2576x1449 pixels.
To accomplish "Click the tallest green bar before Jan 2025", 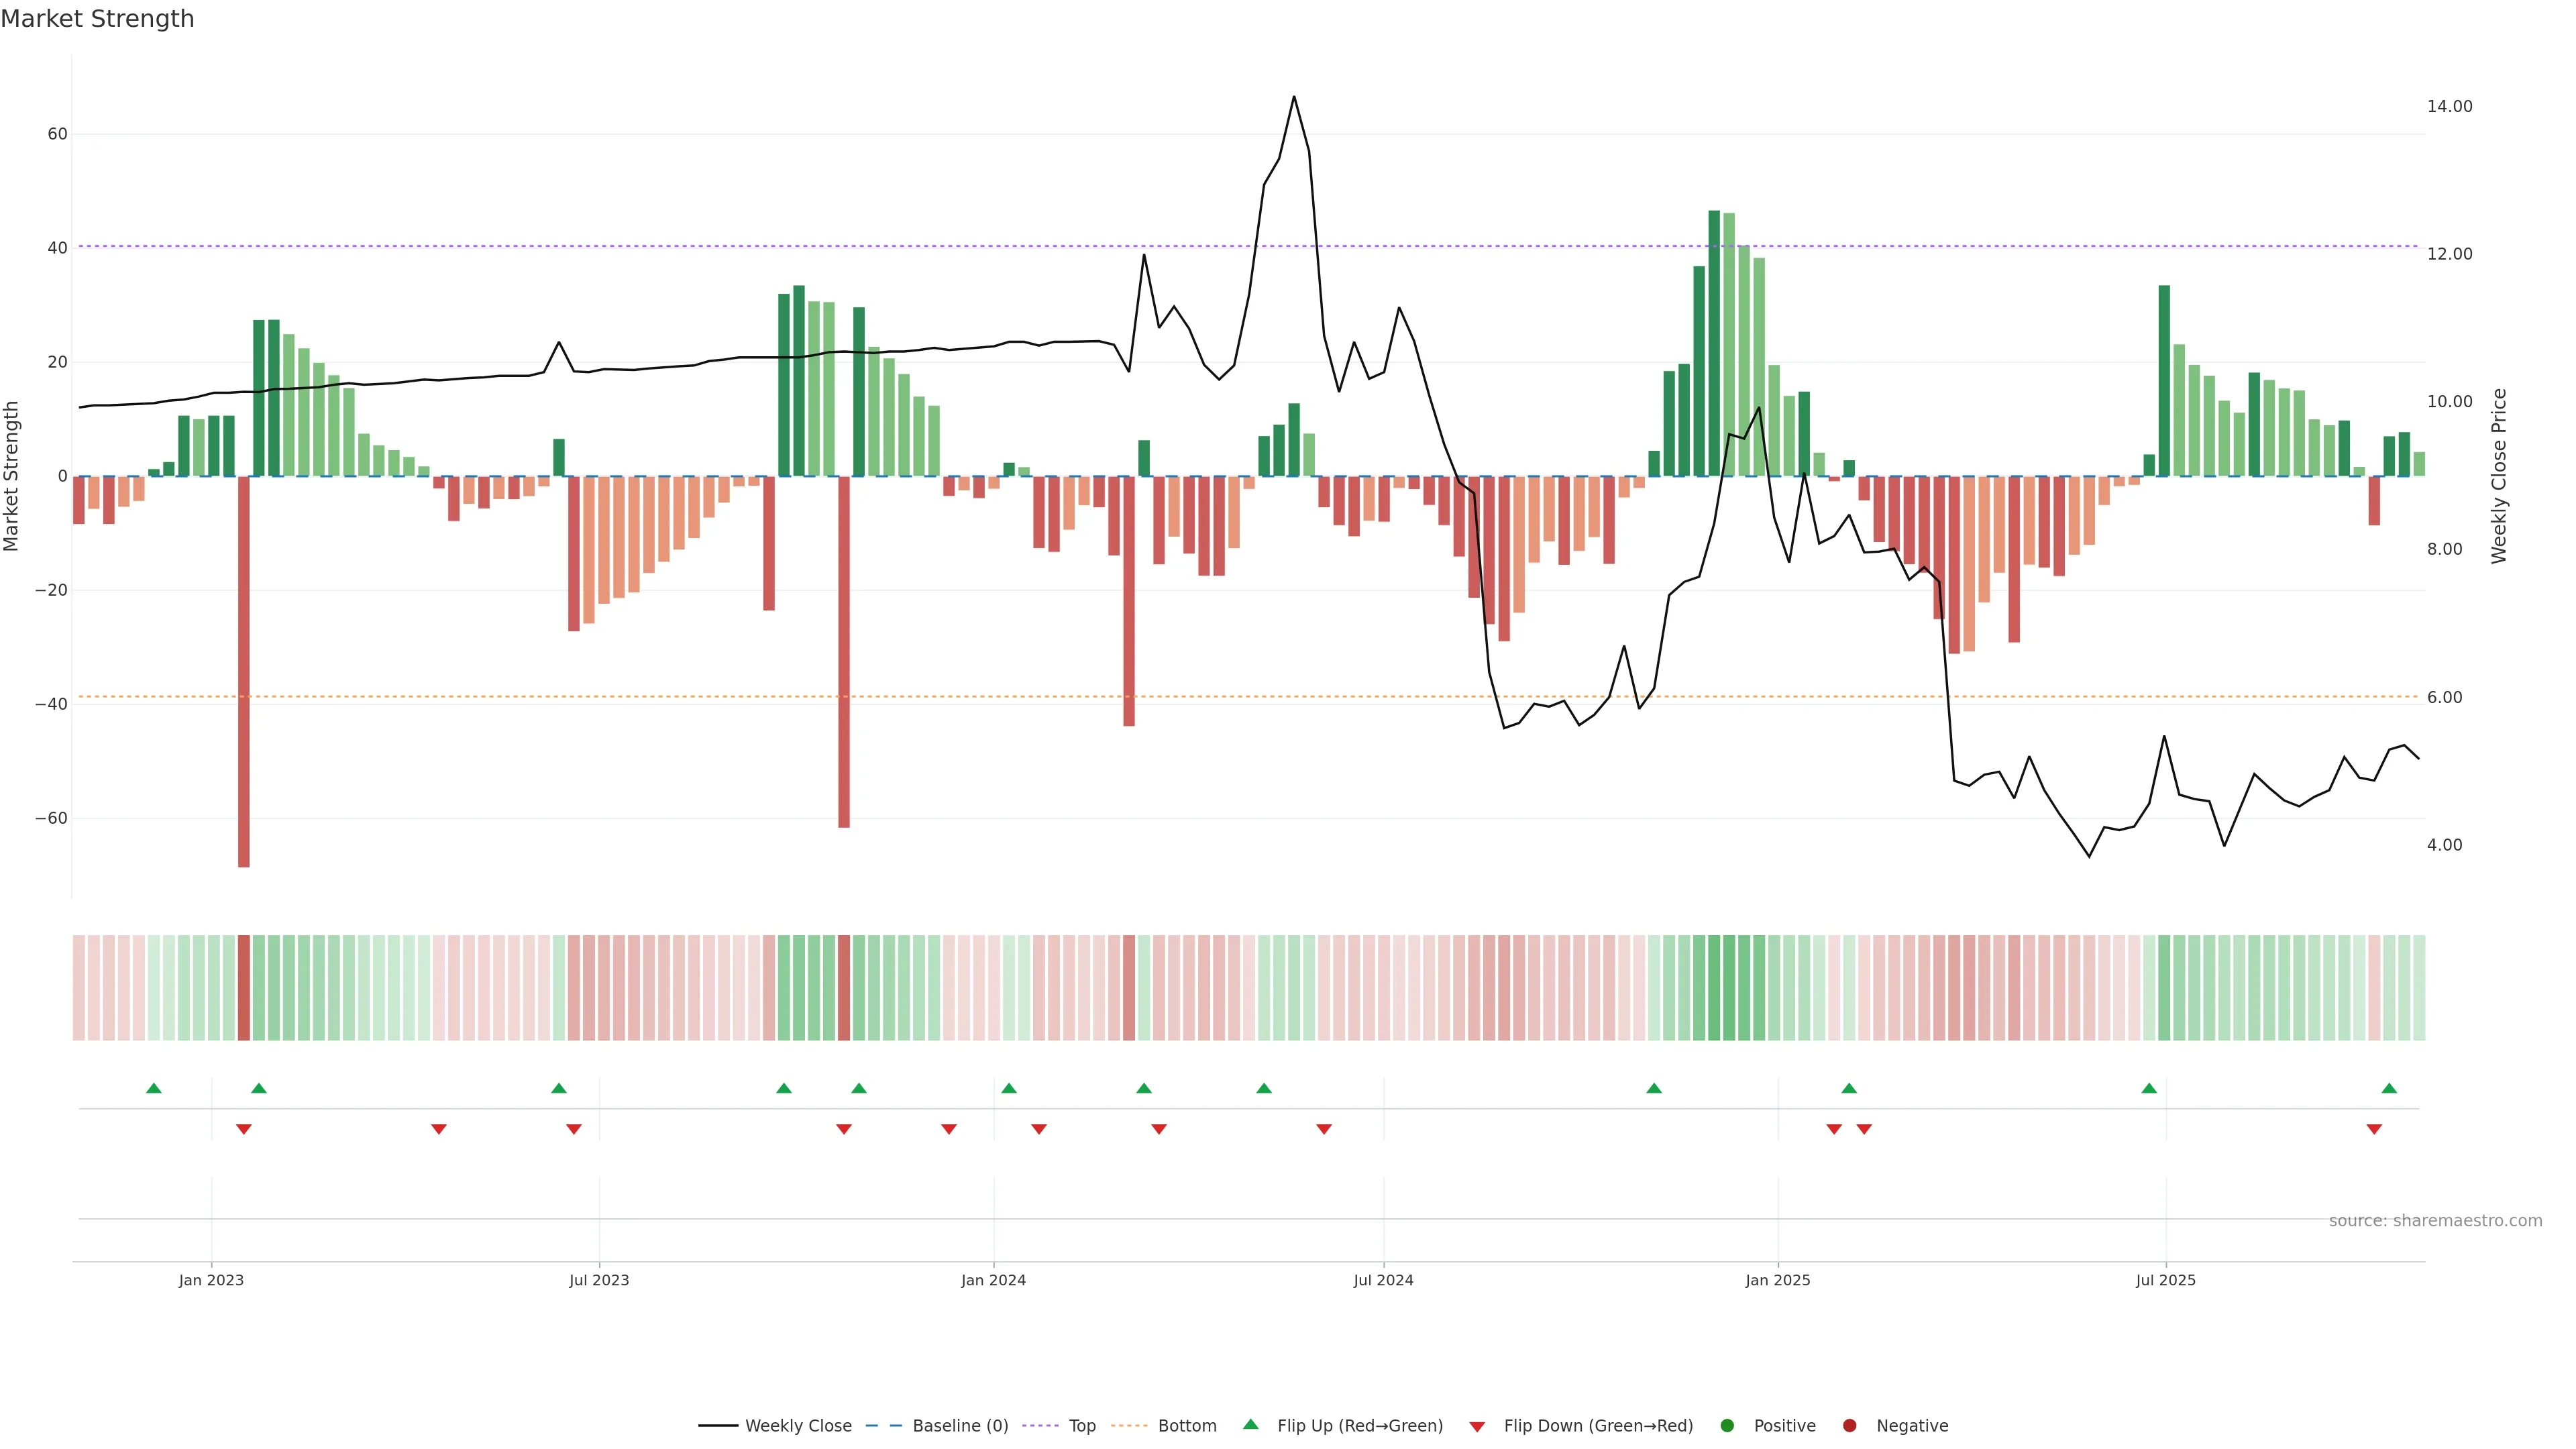I will 1714,340.
